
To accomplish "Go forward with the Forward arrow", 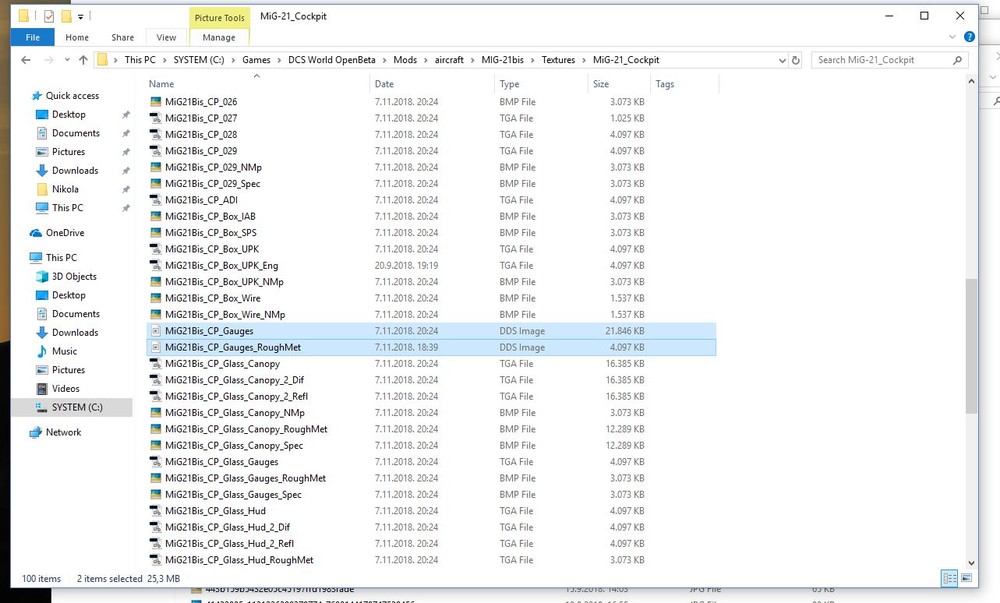I will point(48,60).
